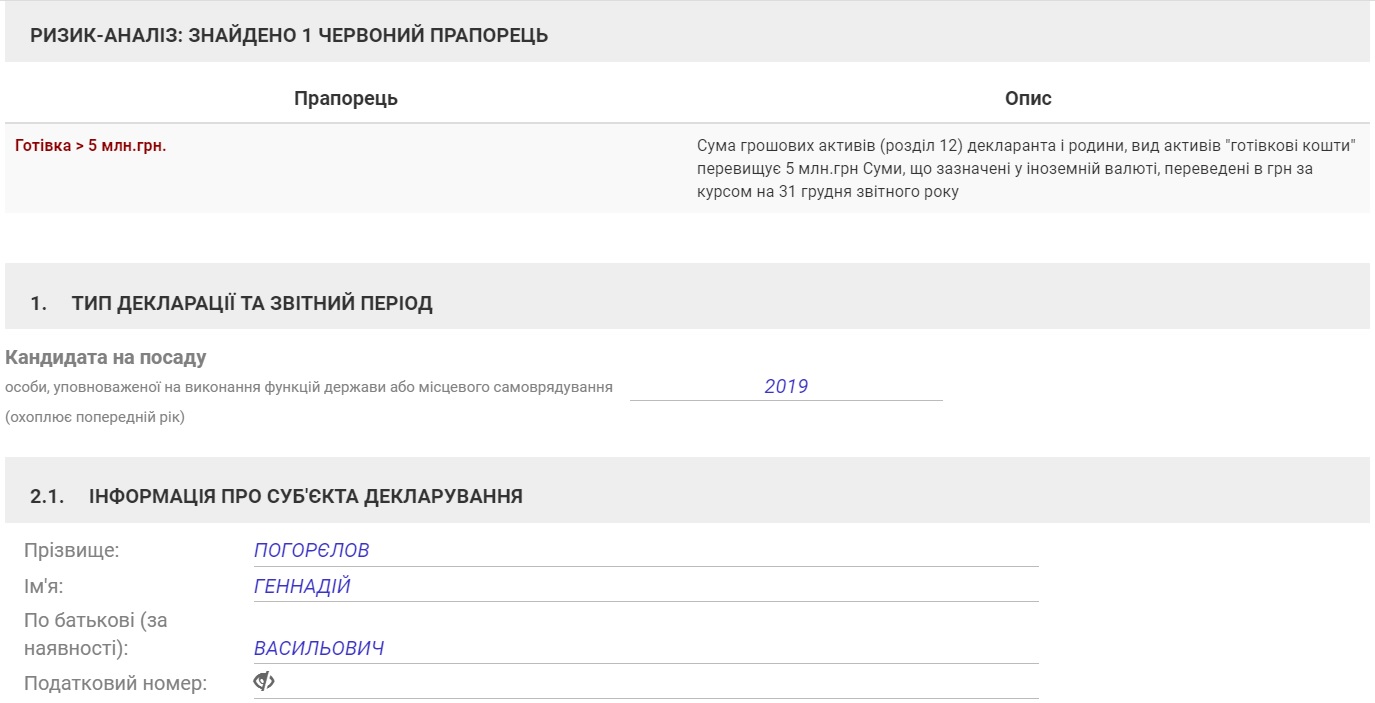1375x703 pixels.
Task: Click the patronymic value ВАСИЛЬОВИЧ
Action: 319,649
